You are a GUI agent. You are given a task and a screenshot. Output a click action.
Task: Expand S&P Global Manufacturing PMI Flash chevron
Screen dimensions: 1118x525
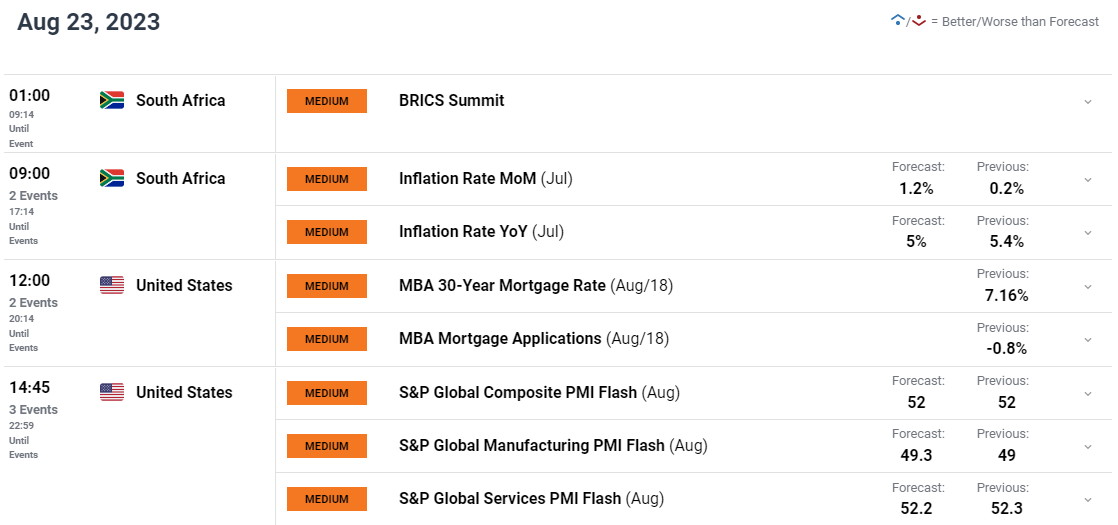click(1088, 447)
